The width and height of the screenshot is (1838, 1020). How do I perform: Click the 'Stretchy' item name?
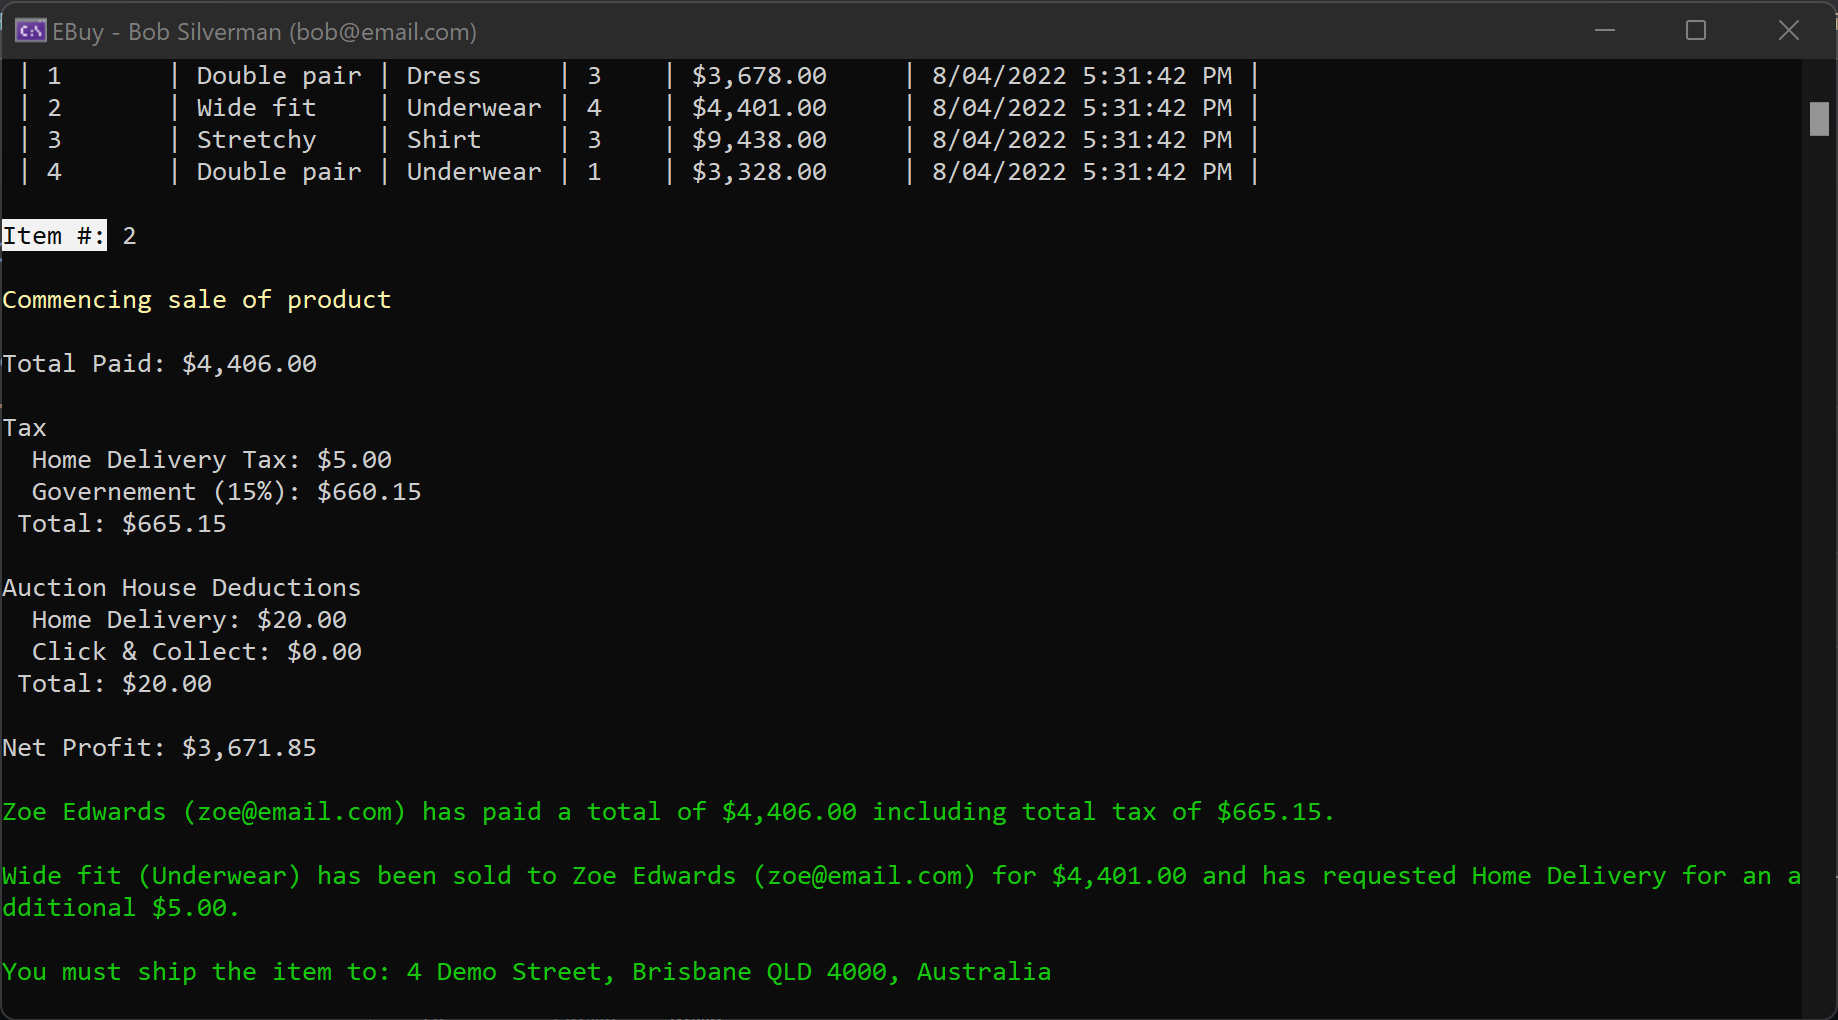(256, 140)
